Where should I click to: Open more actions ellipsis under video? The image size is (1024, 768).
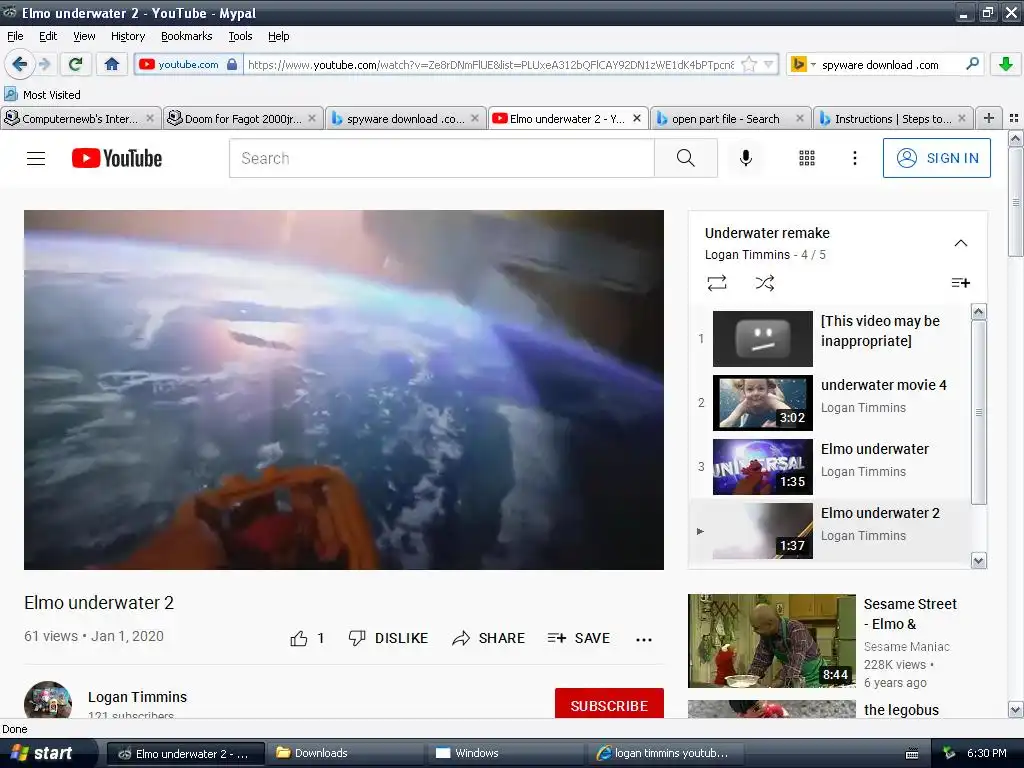pyautogui.click(x=644, y=639)
